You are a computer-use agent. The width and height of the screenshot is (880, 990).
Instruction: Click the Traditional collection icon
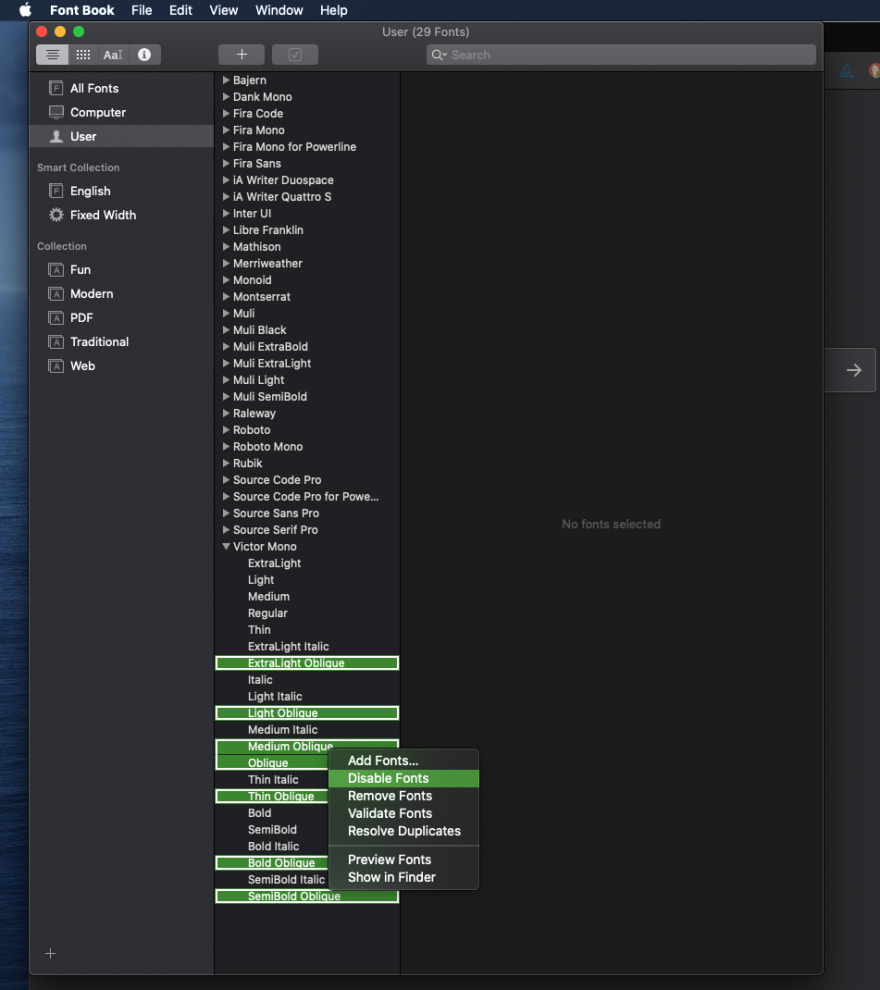56,342
